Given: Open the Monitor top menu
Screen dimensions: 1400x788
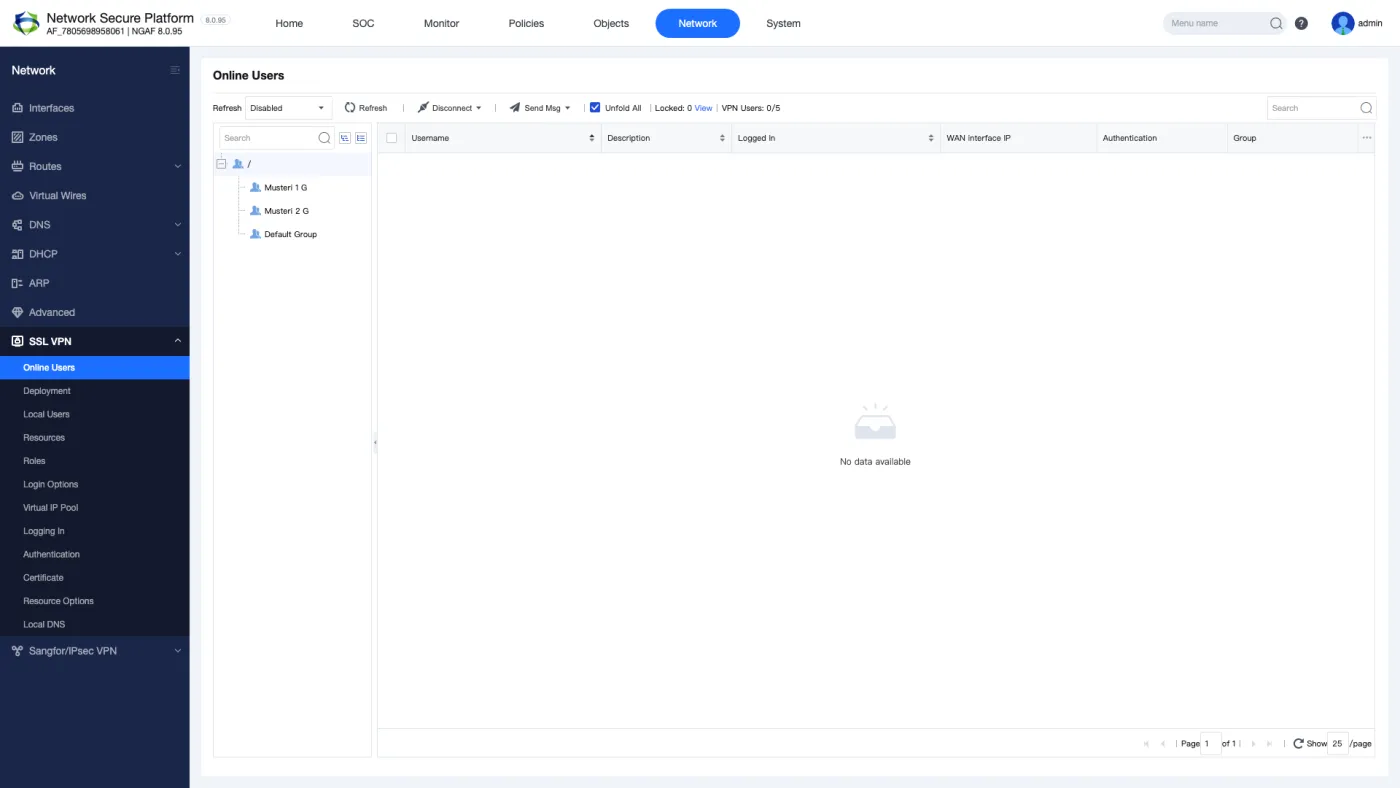Looking at the screenshot, I should [x=441, y=23].
